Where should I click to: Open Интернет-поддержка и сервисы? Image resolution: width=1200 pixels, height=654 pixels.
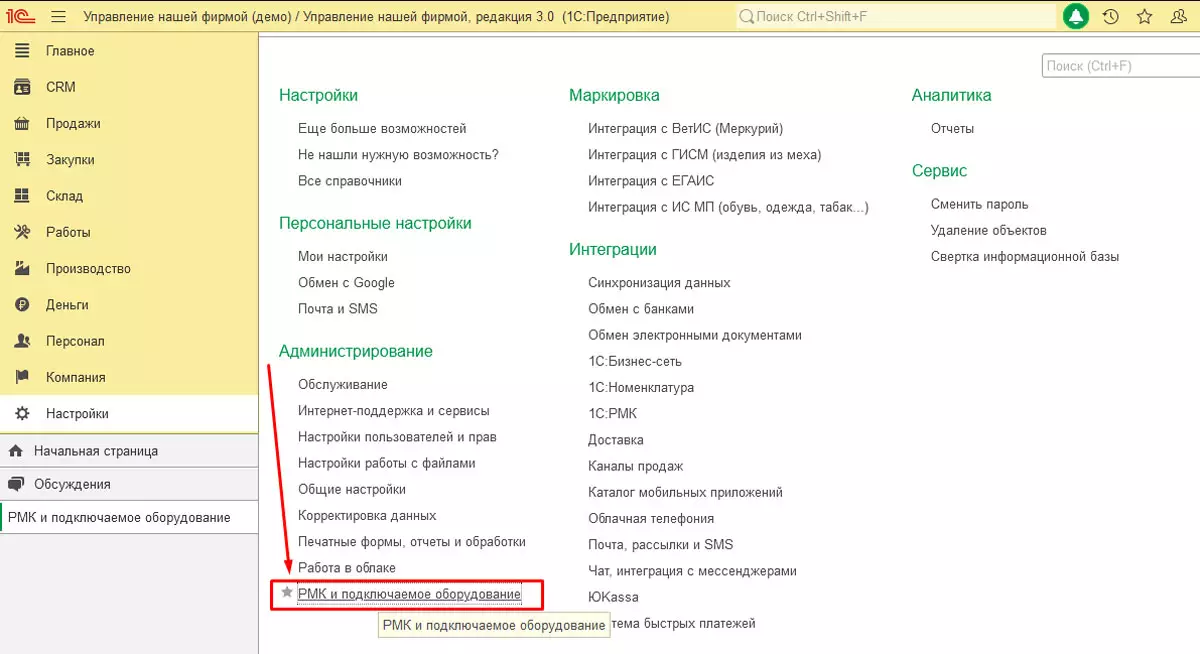click(394, 411)
